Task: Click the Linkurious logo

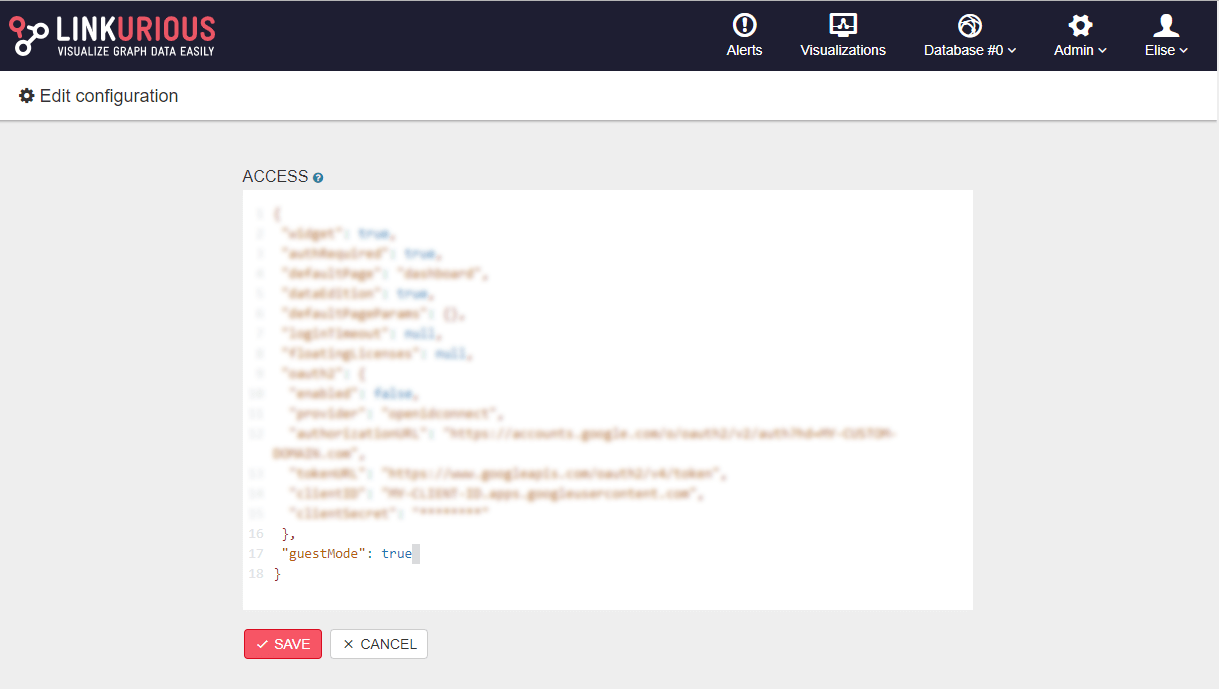Action: [112, 36]
